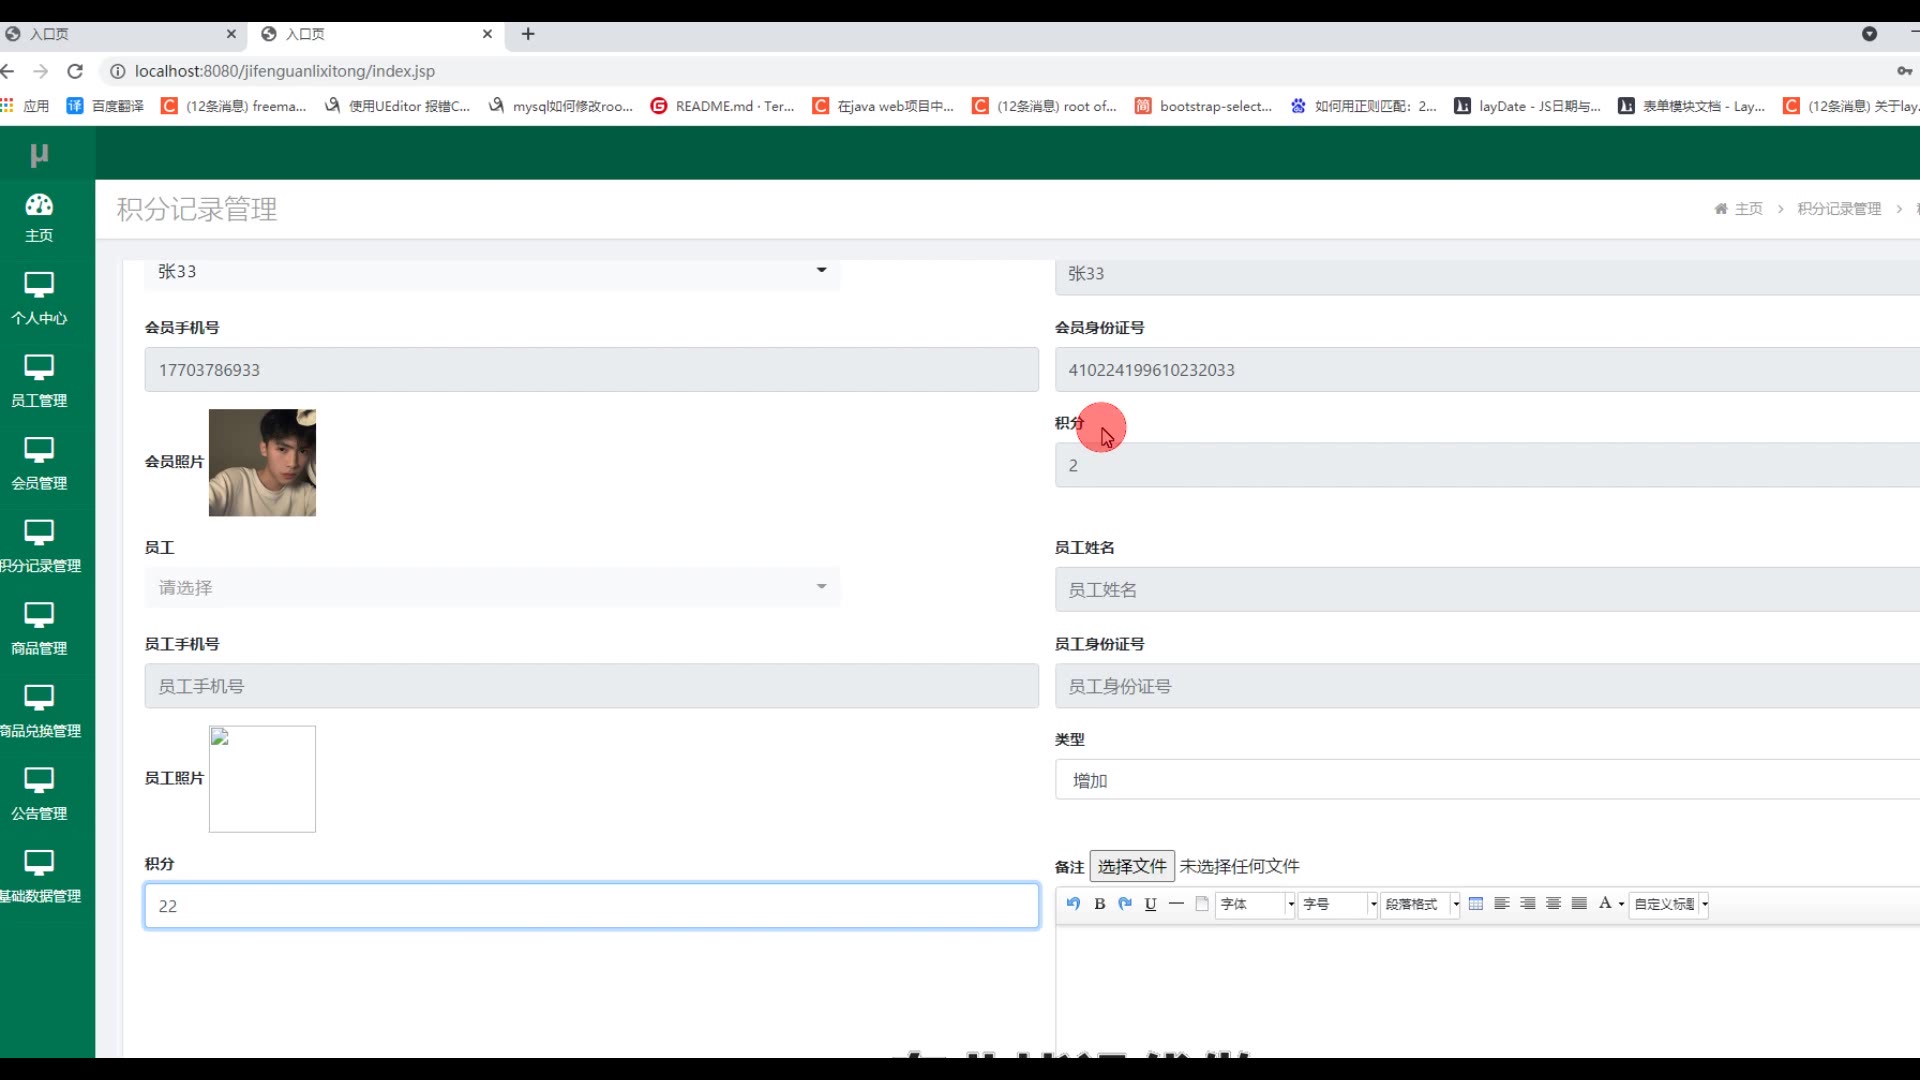This screenshot has height=1080, width=1920.
Task: Align text left in the editor
Action: click(1502, 903)
